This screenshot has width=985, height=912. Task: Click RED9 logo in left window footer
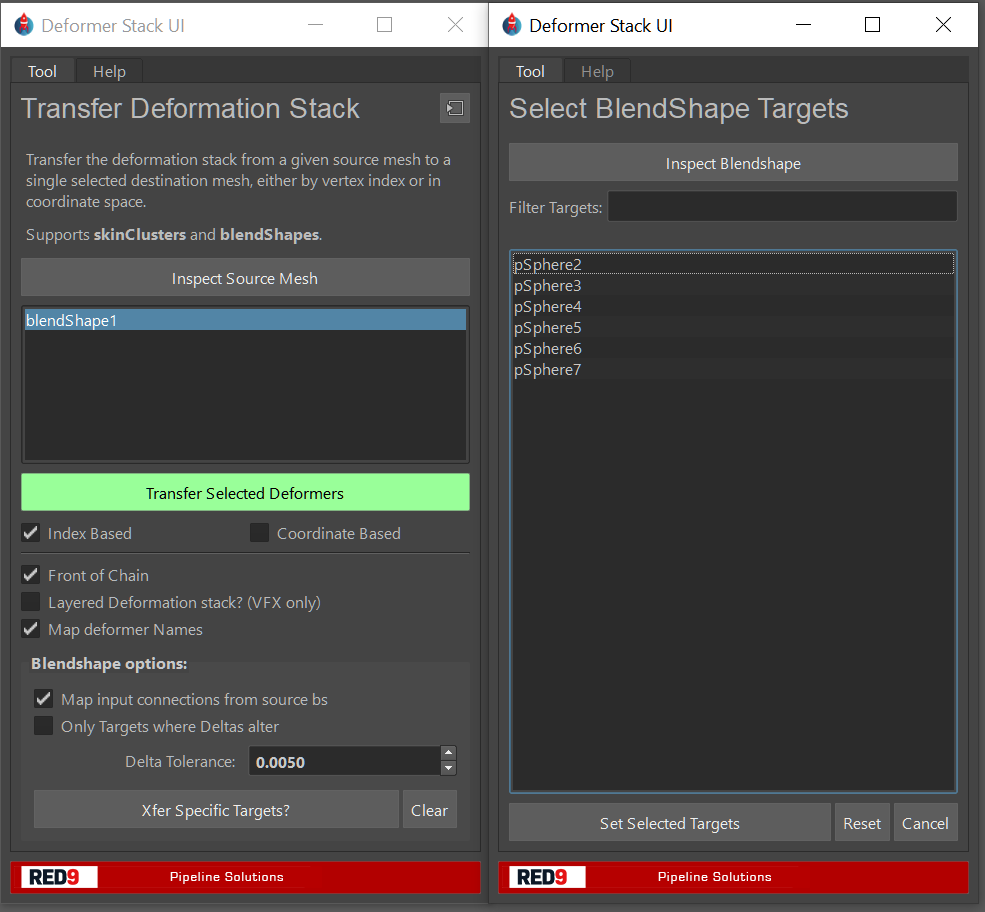[59, 877]
